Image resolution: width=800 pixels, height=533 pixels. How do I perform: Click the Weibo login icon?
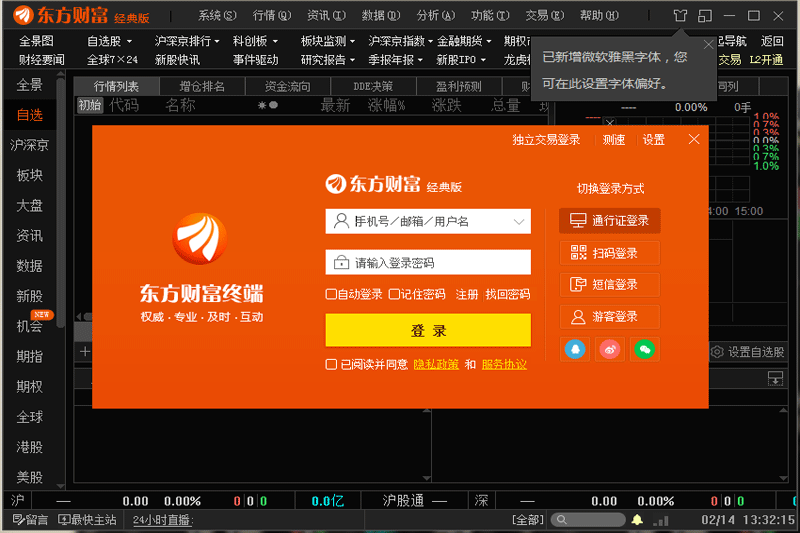coord(610,349)
